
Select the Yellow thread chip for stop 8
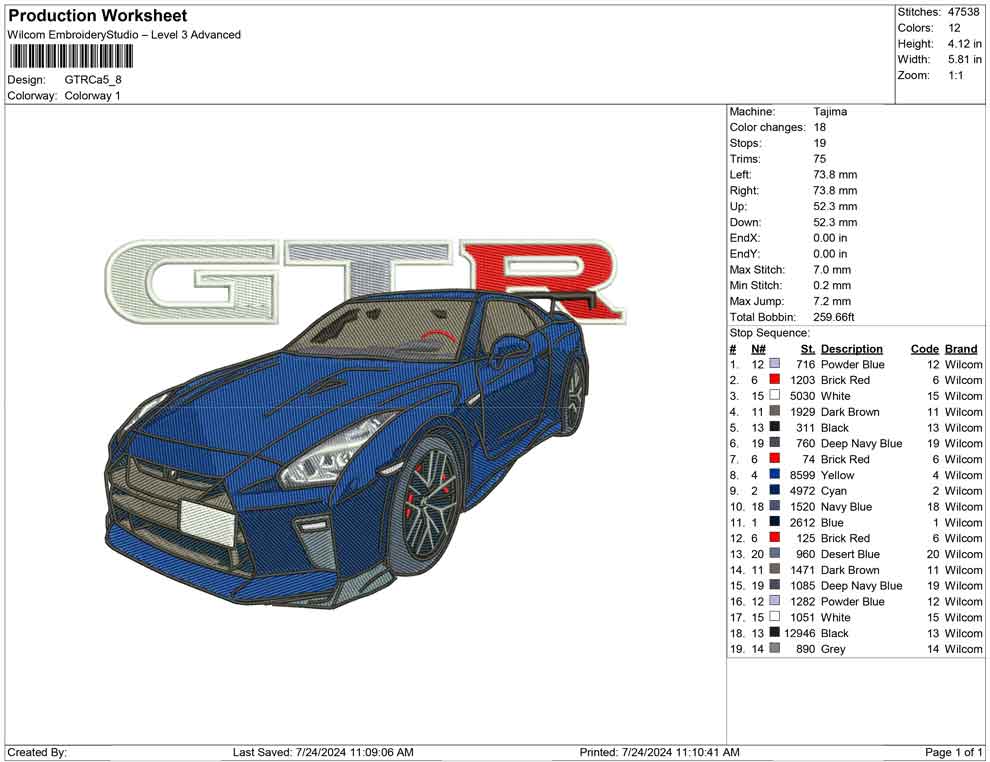pyautogui.click(x=775, y=474)
